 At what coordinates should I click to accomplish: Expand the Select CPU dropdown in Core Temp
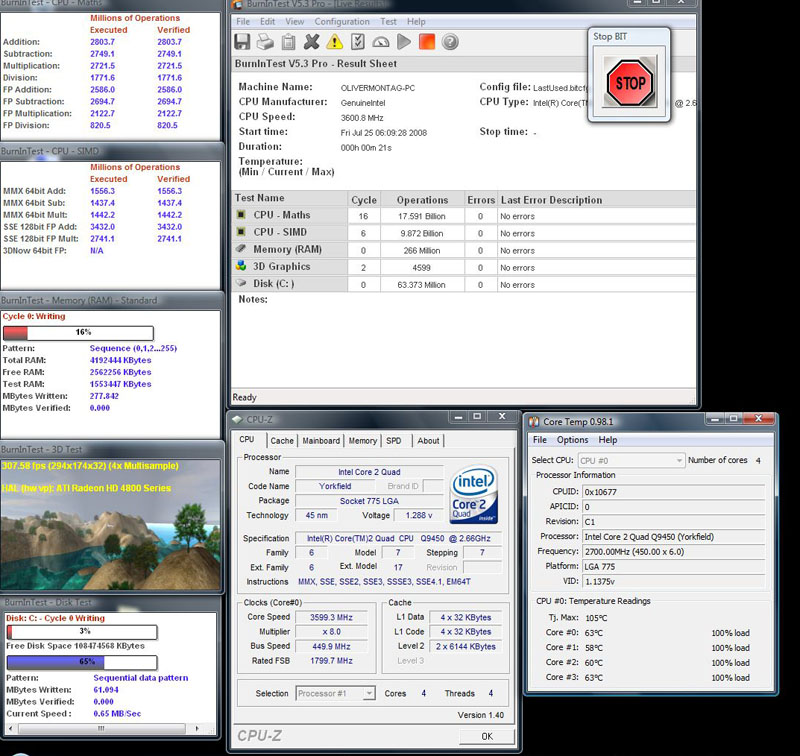pos(679,461)
